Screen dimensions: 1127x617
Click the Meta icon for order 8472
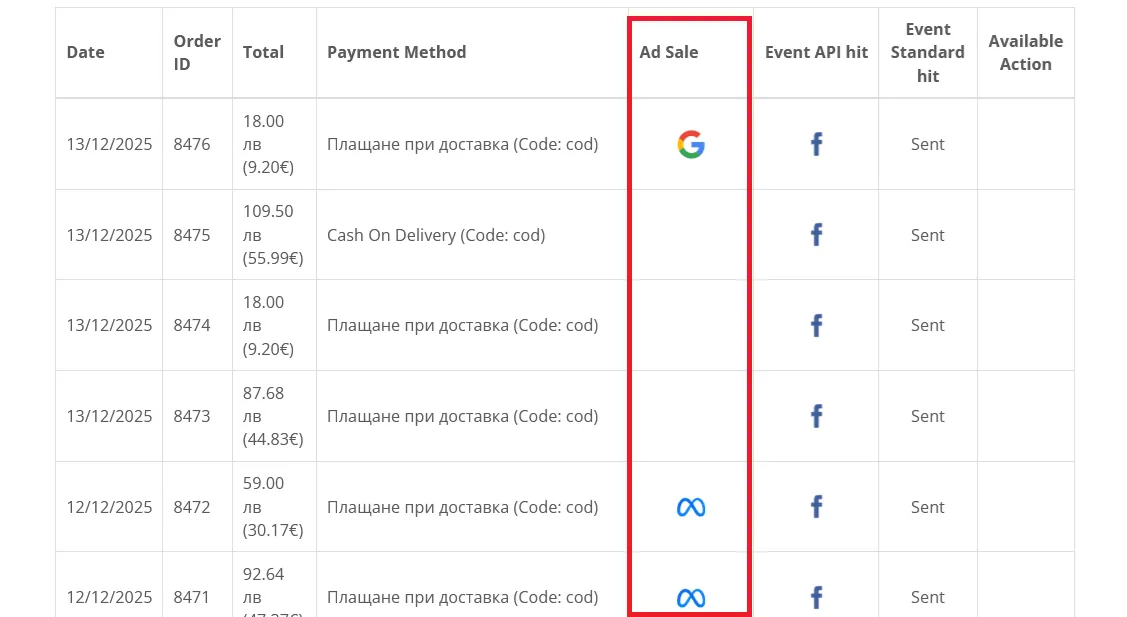tap(689, 507)
